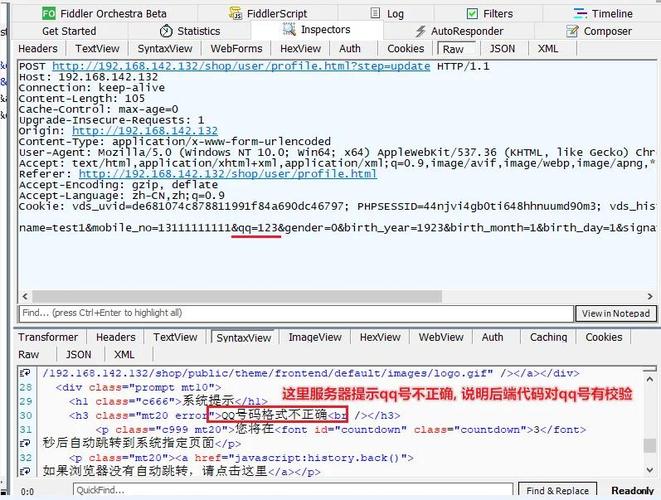This screenshot has width=661, height=500.
Task: Open response Transformer tab
Action: coord(48,337)
